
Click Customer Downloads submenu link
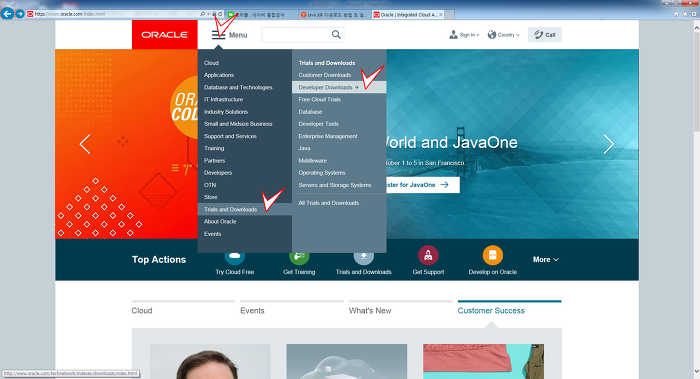pyautogui.click(x=325, y=75)
